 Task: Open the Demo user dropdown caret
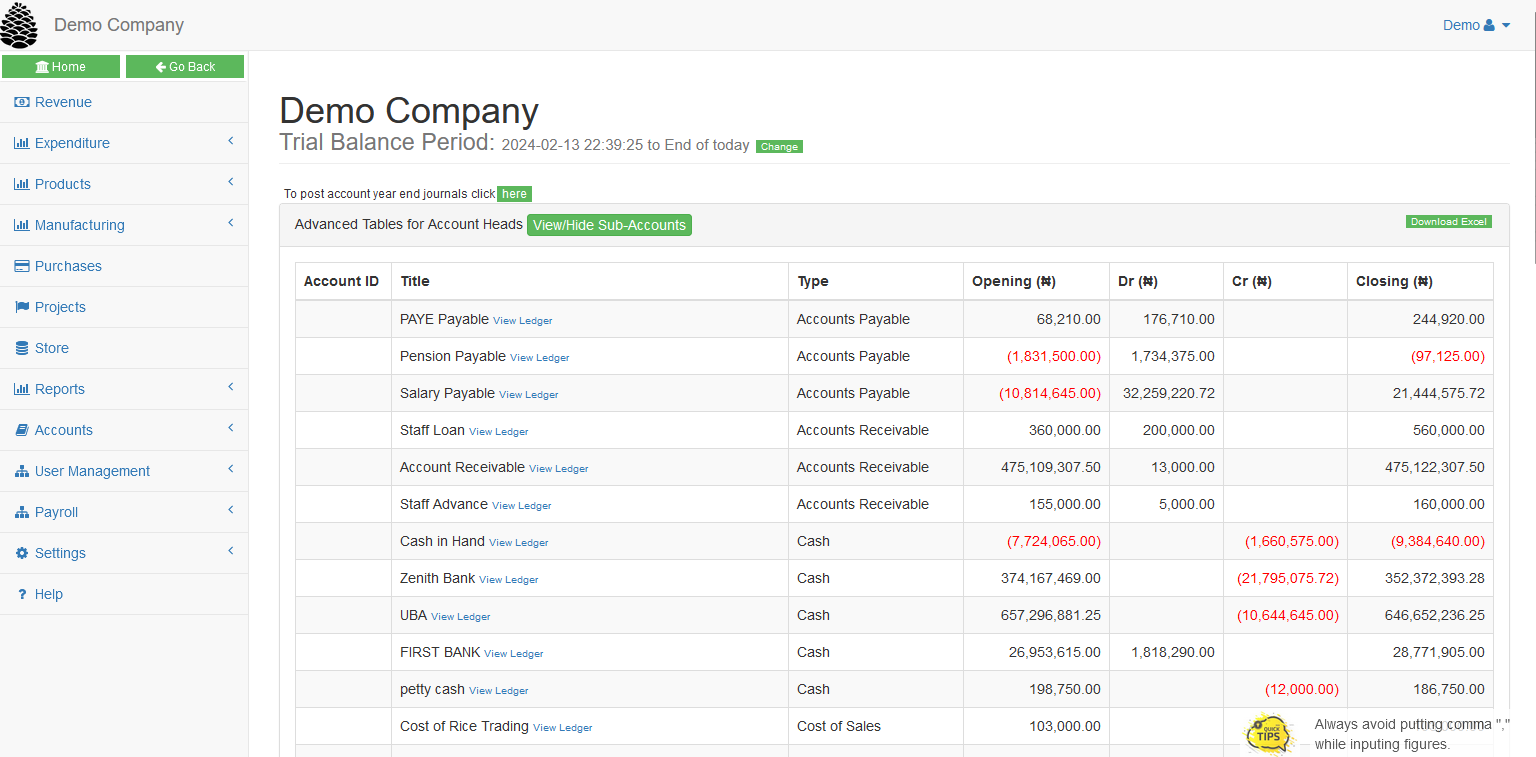pyautogui.click(x=1506, y=26)
